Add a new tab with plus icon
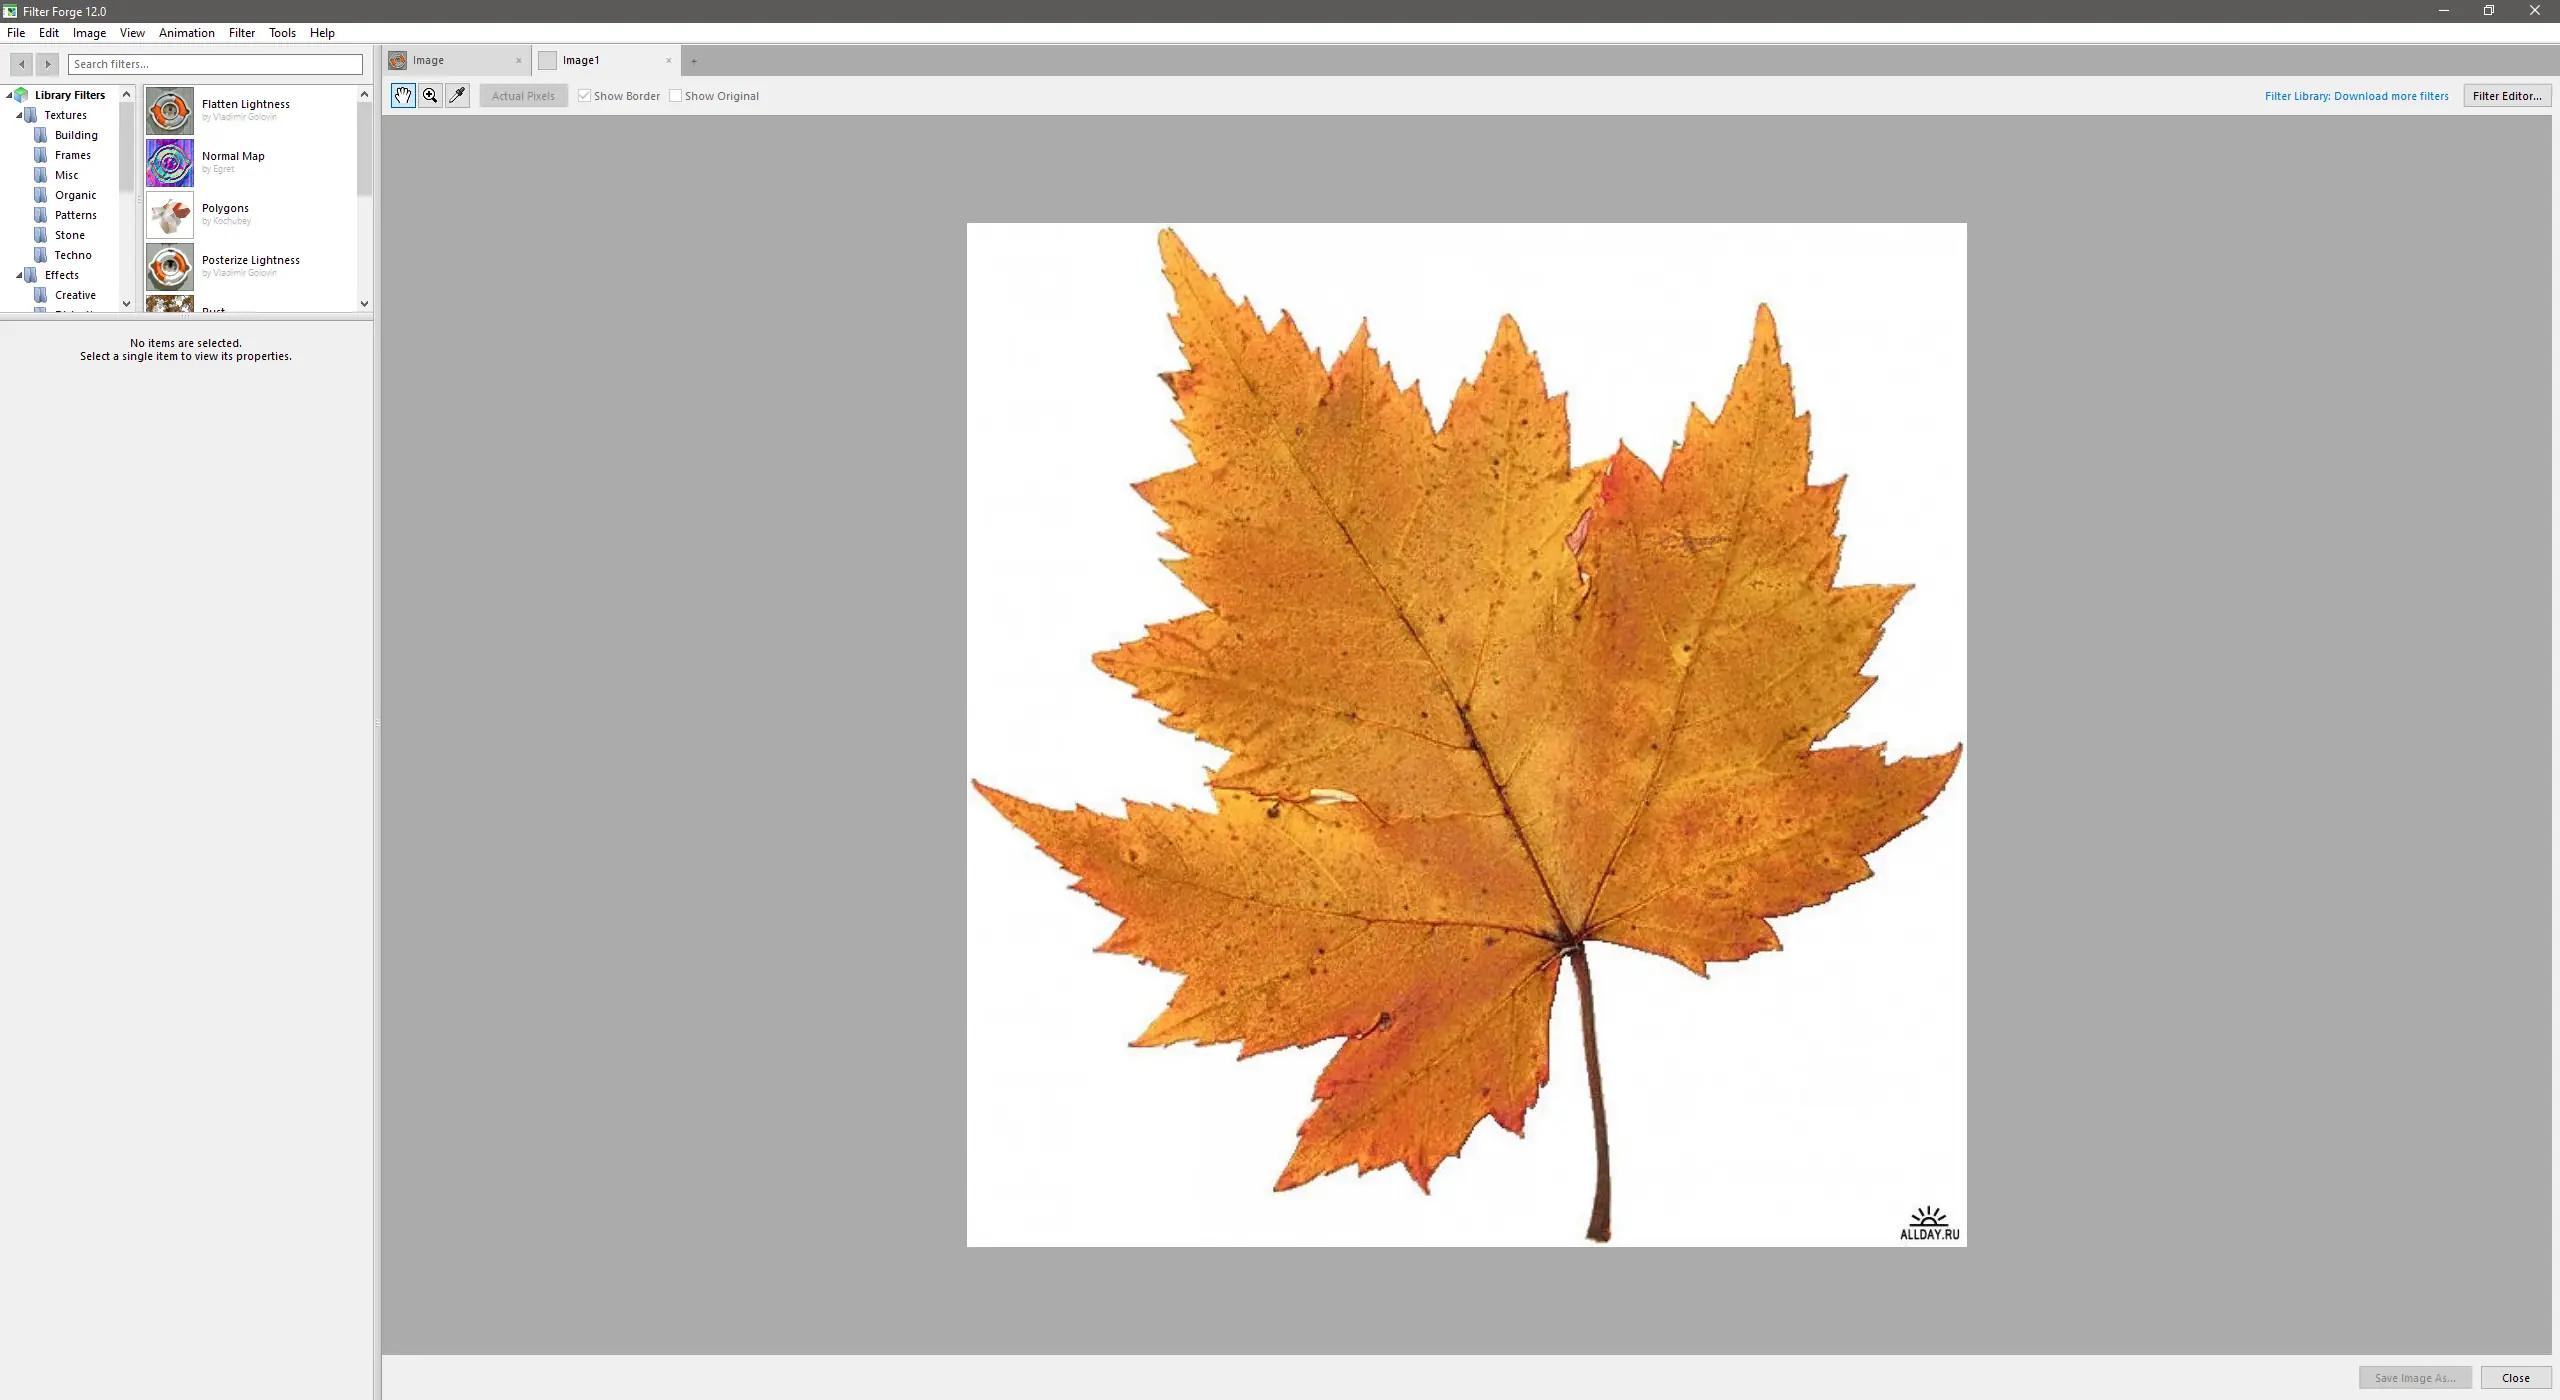Viewport: 2560px width, 1400px height. point(694,61)
